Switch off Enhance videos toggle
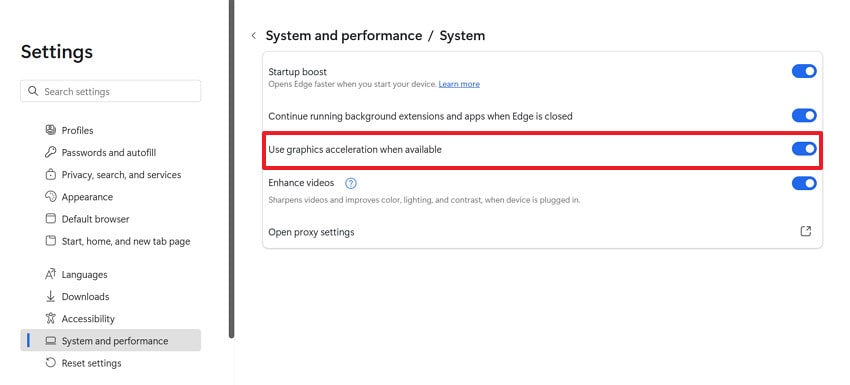850x385 pixels. [804, 183]
